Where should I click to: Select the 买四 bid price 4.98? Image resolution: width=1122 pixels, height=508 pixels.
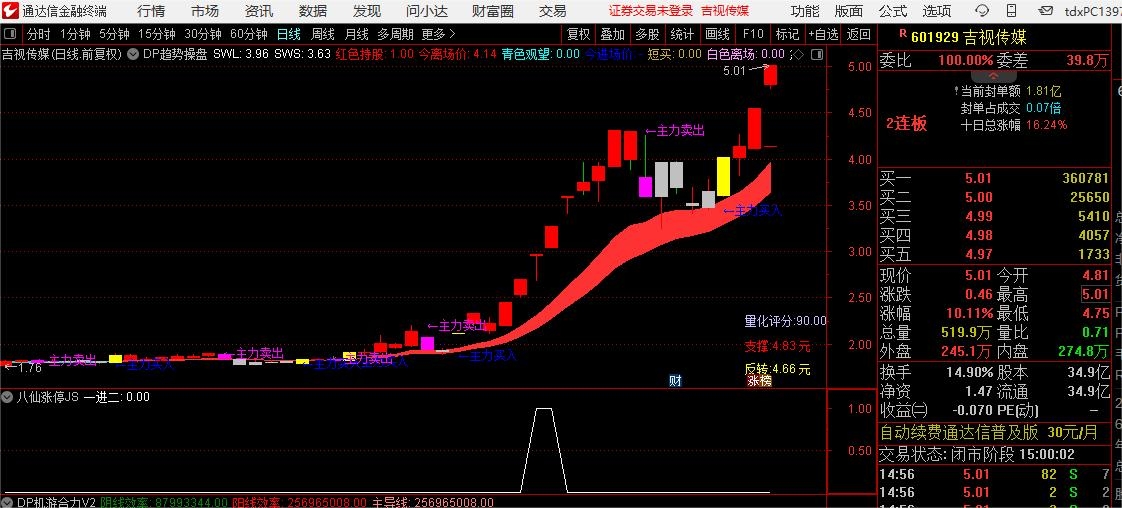coord(979,235)
